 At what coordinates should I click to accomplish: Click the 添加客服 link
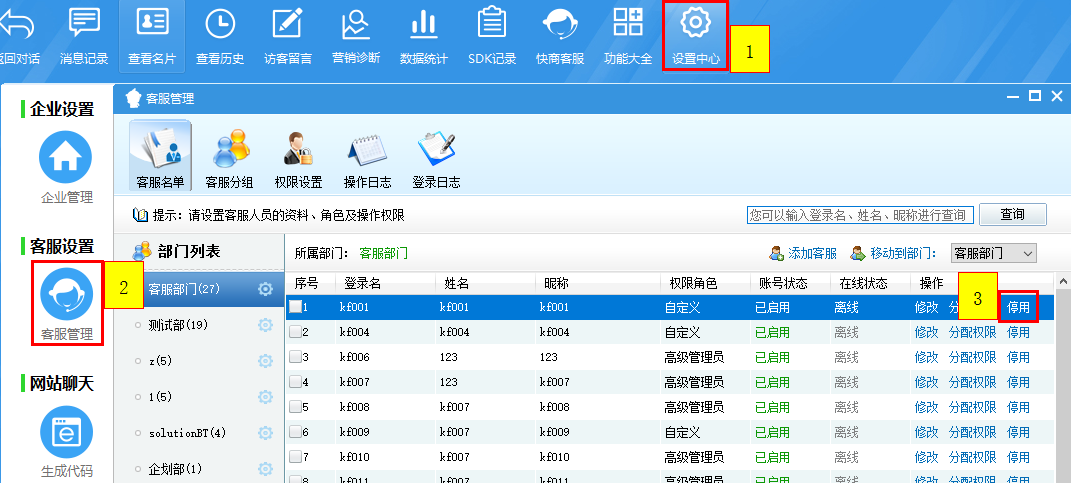[x=803, y=253]
